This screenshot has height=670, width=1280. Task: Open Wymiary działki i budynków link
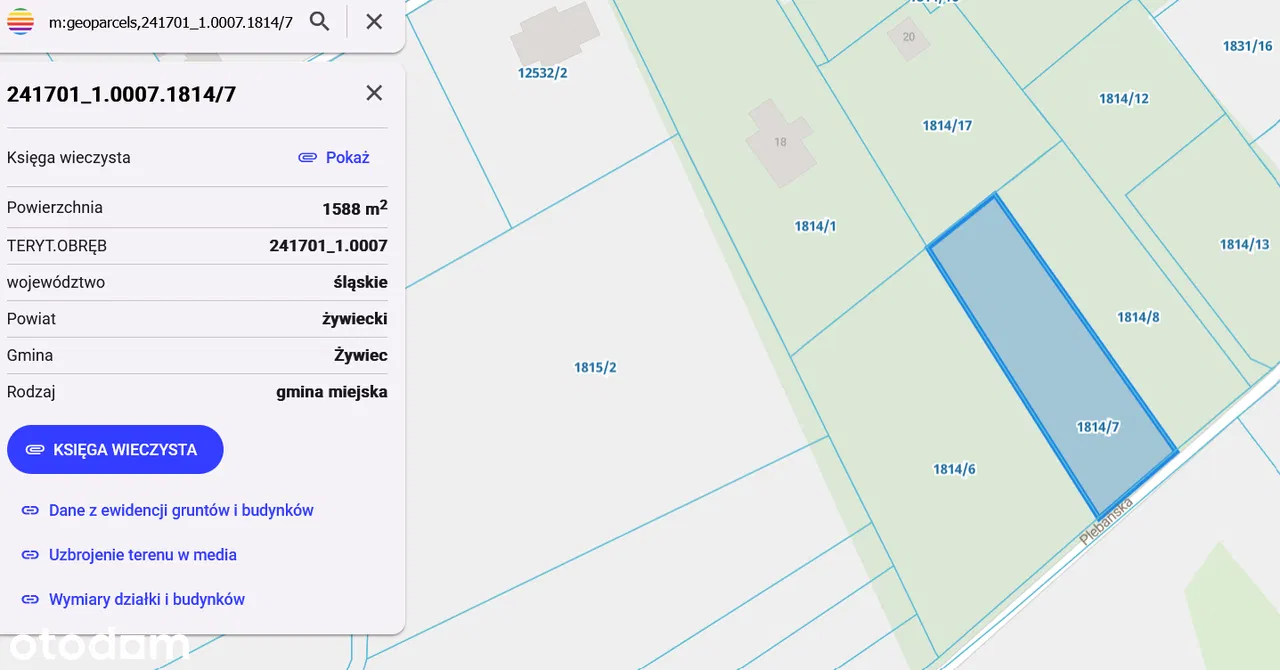(x=147, y=600)
